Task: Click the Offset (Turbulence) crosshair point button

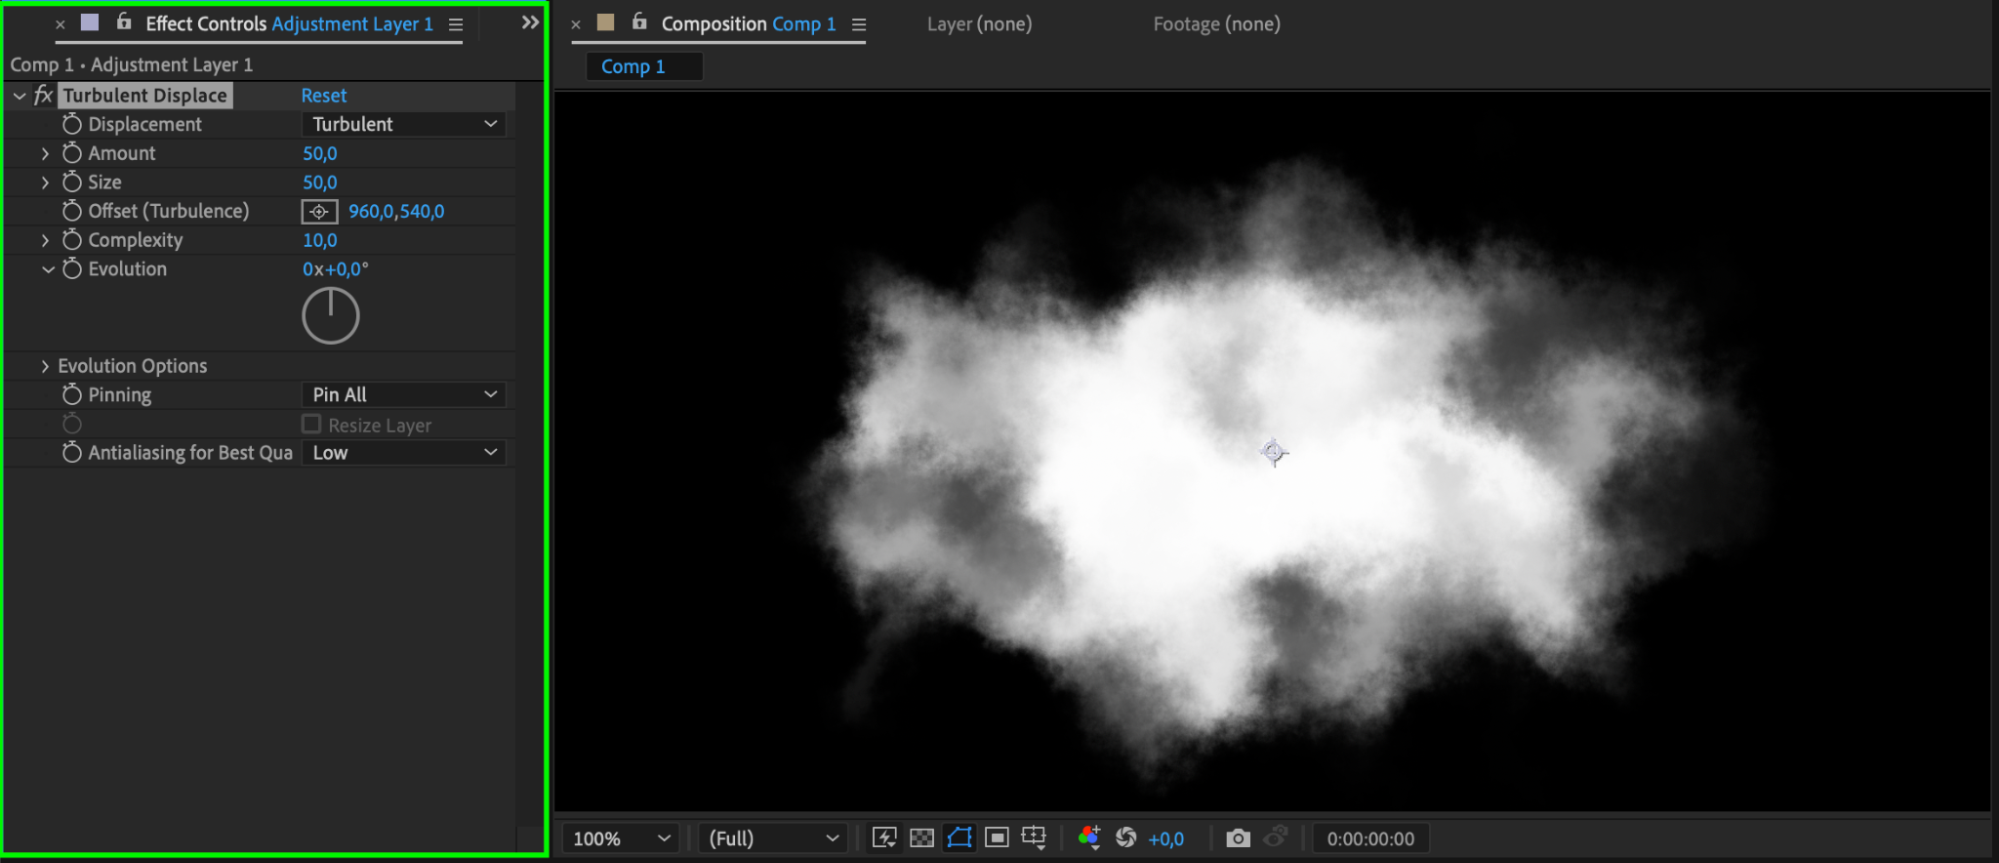Action: click(x=319, y=212)
